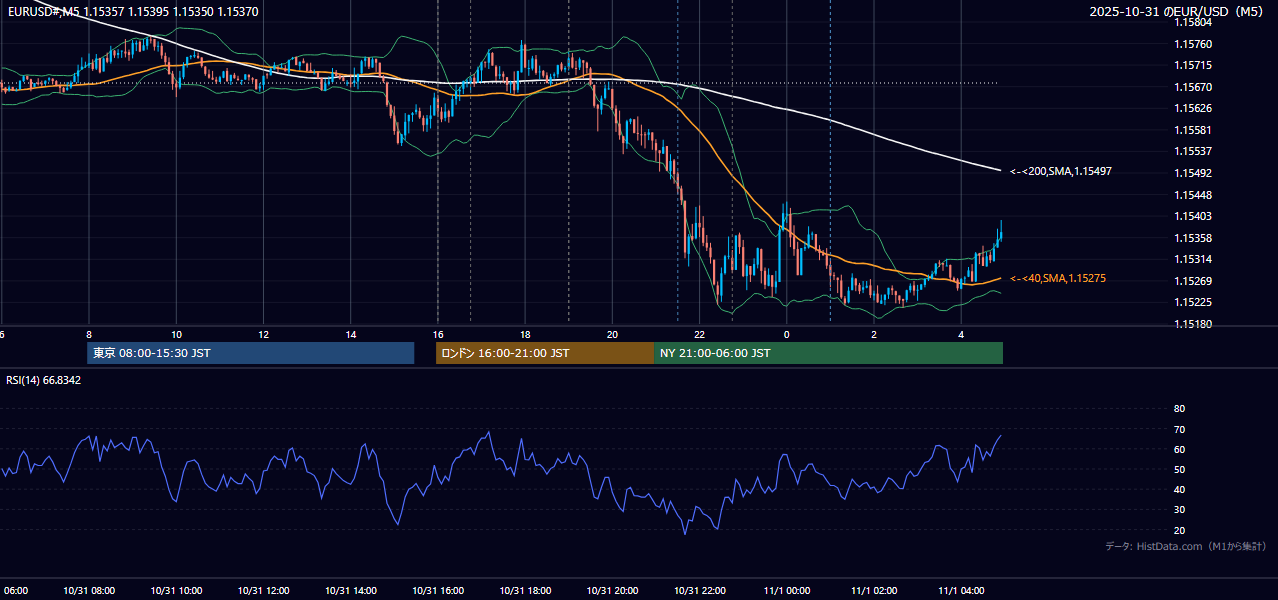Click the bottom 11/1 02:00 time label
The height and width of the screenshot is (600, 1278).
(x=874, y=591)
